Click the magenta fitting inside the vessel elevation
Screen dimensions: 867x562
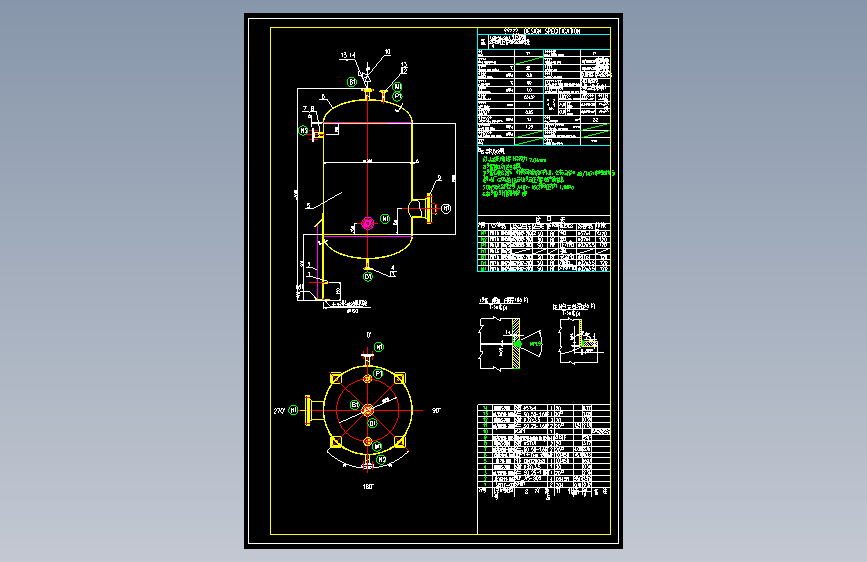[x=368, y=223]
